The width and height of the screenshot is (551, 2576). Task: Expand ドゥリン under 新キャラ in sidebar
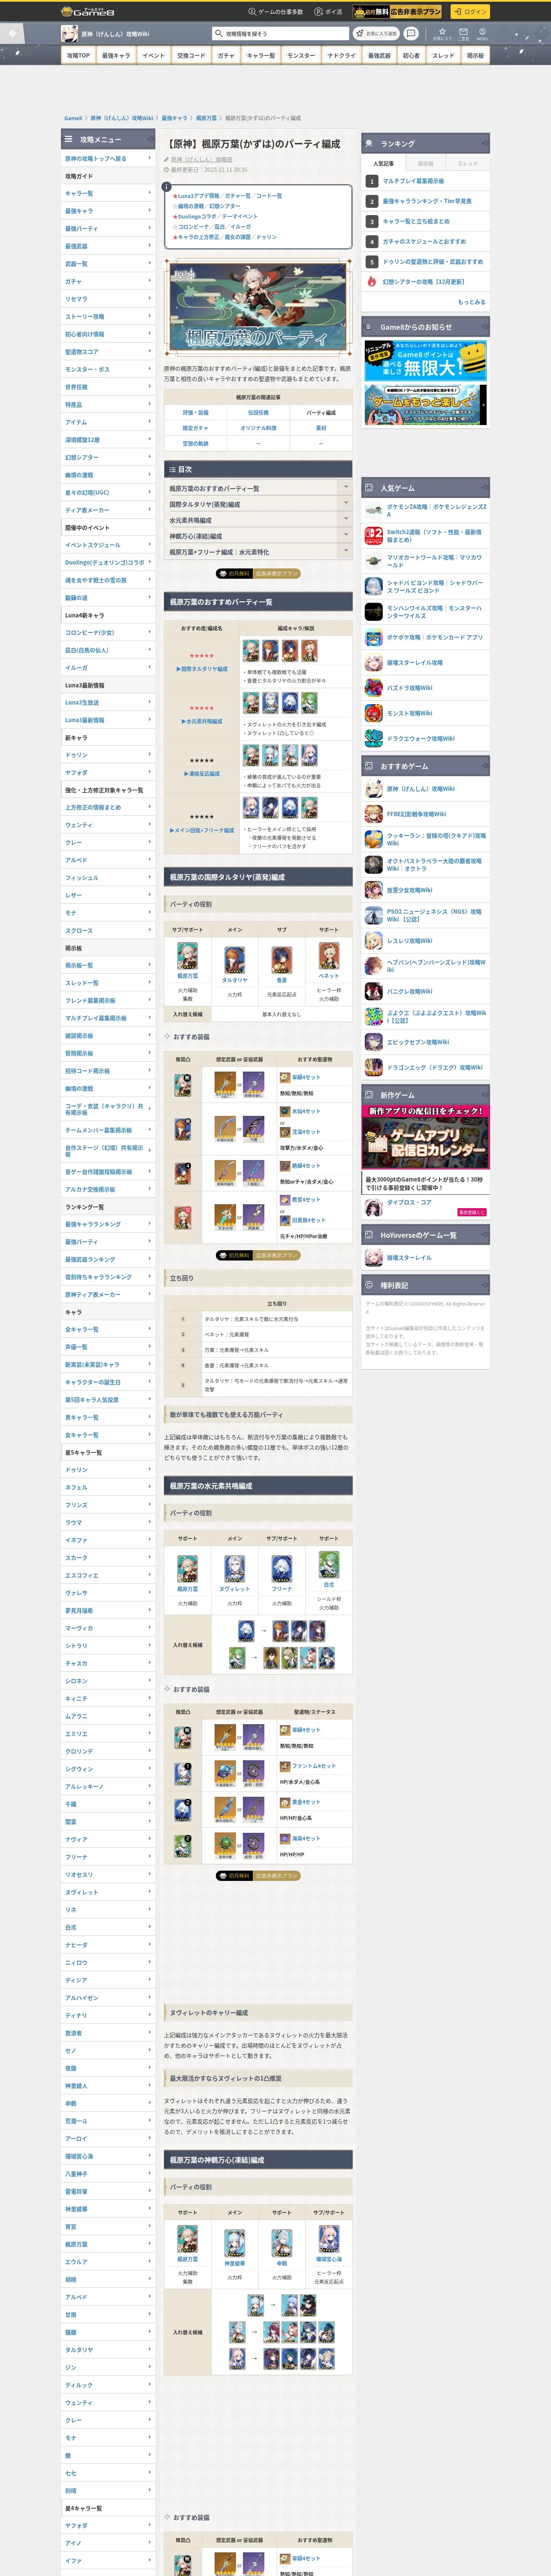[x=108, y=755]
